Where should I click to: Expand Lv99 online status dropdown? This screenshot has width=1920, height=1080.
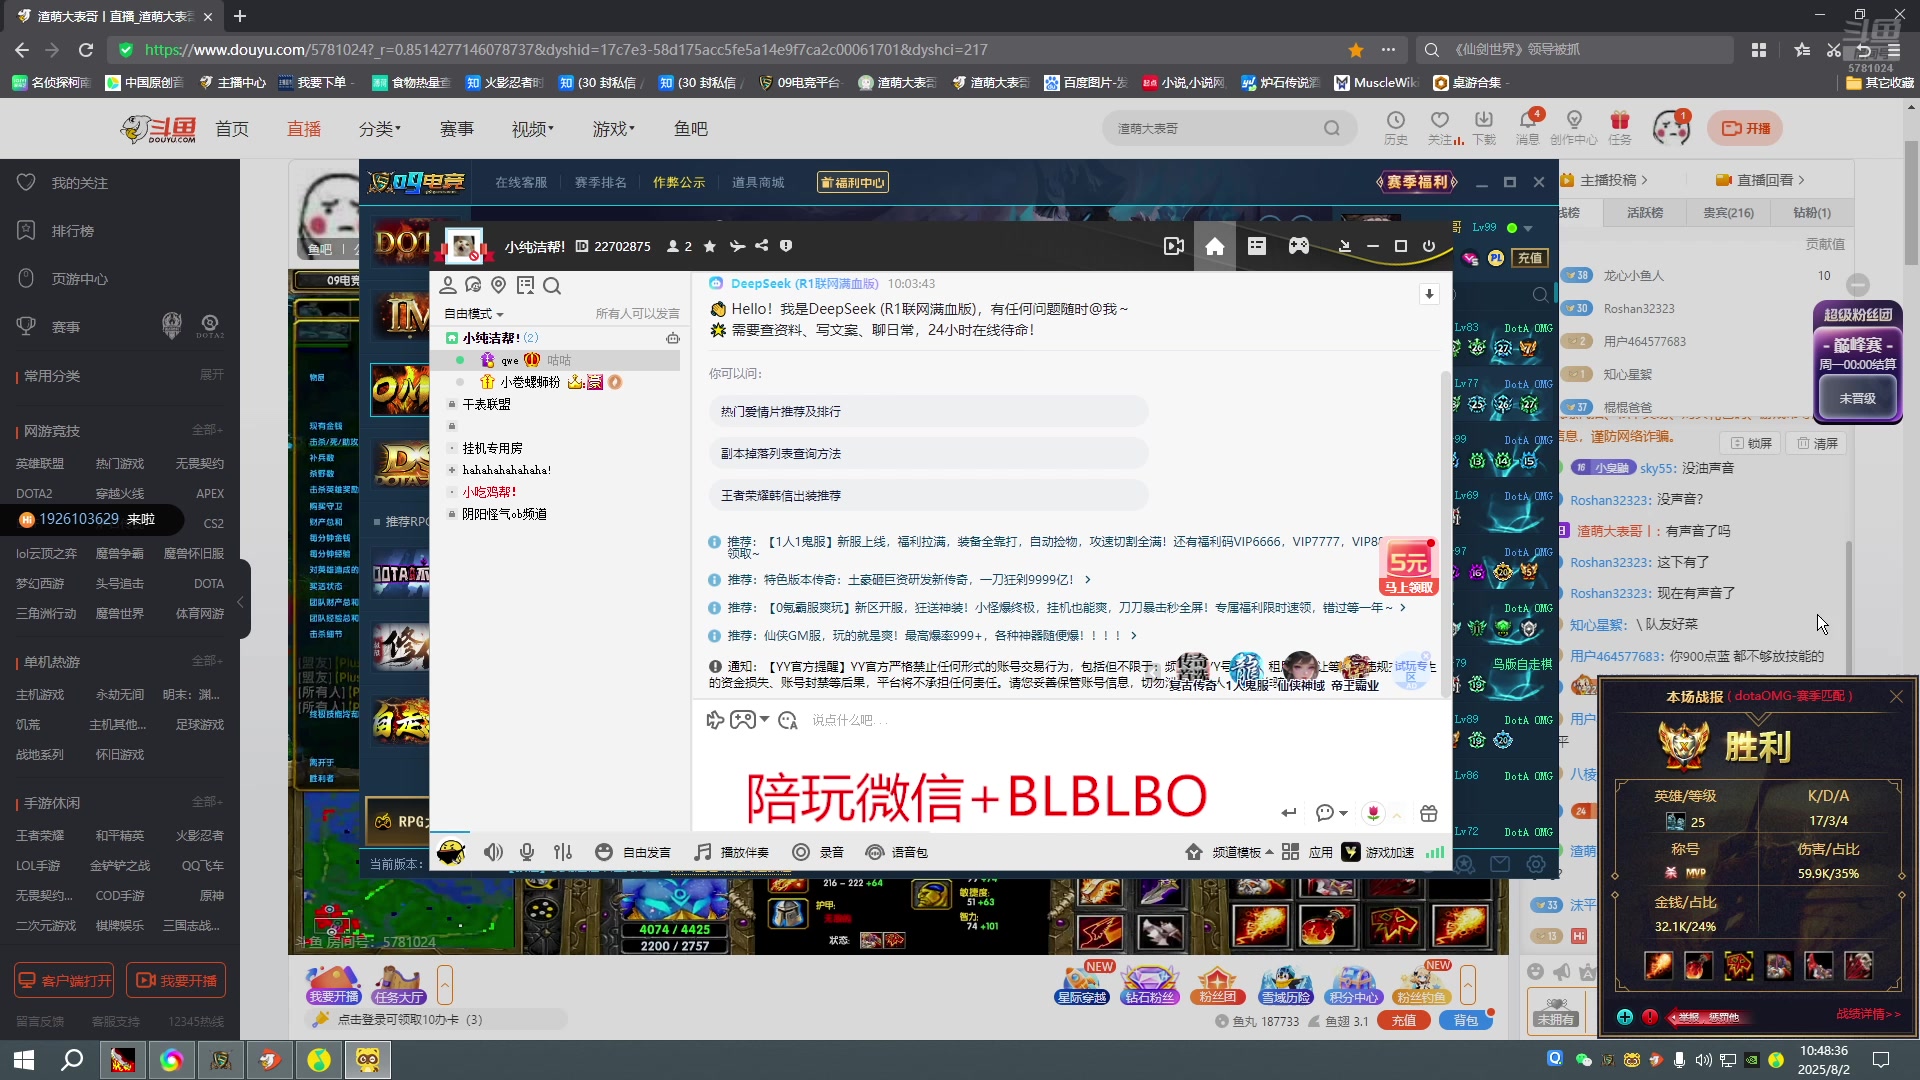click(x=1528, y=228)
